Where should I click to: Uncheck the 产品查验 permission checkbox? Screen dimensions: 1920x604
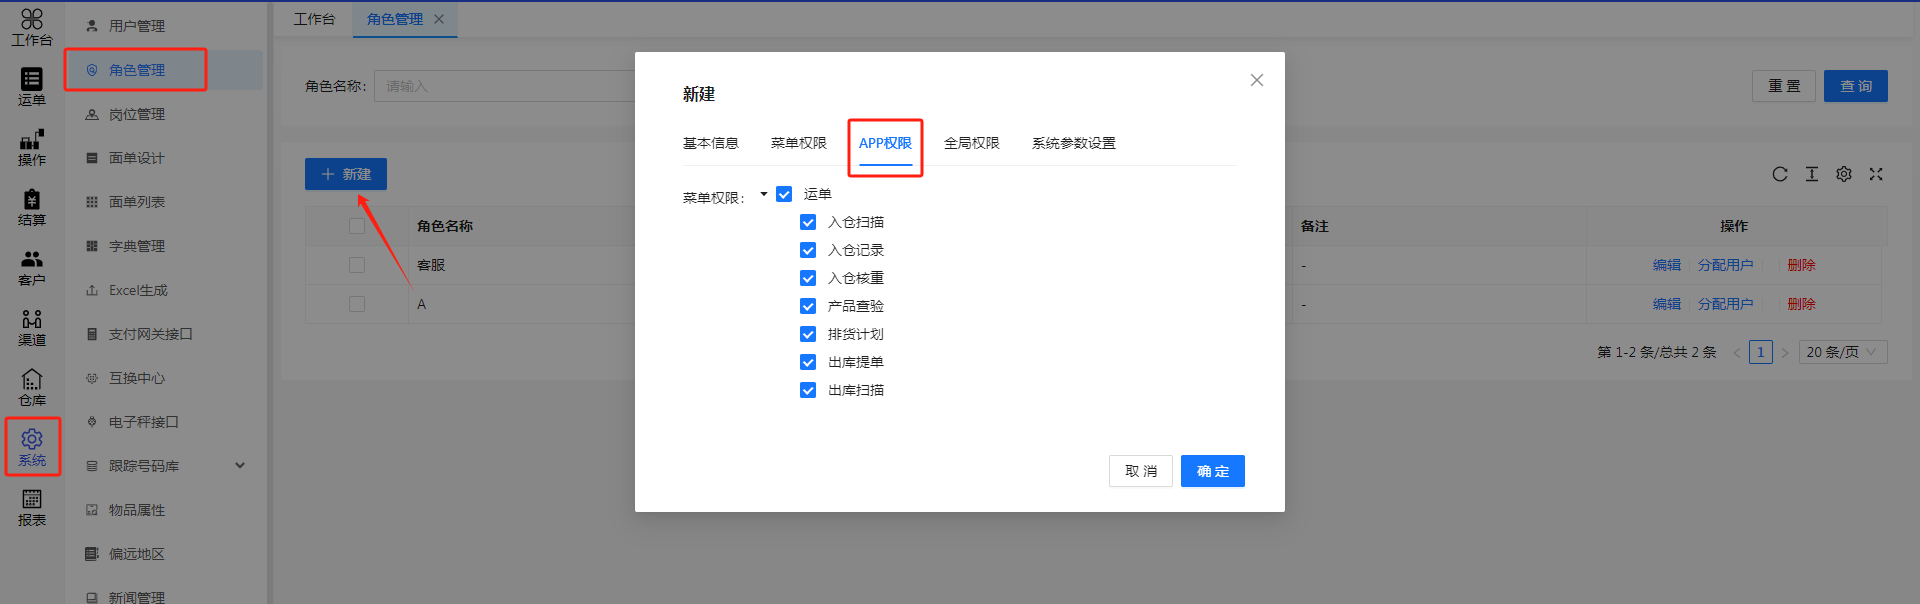click(808, 306)
